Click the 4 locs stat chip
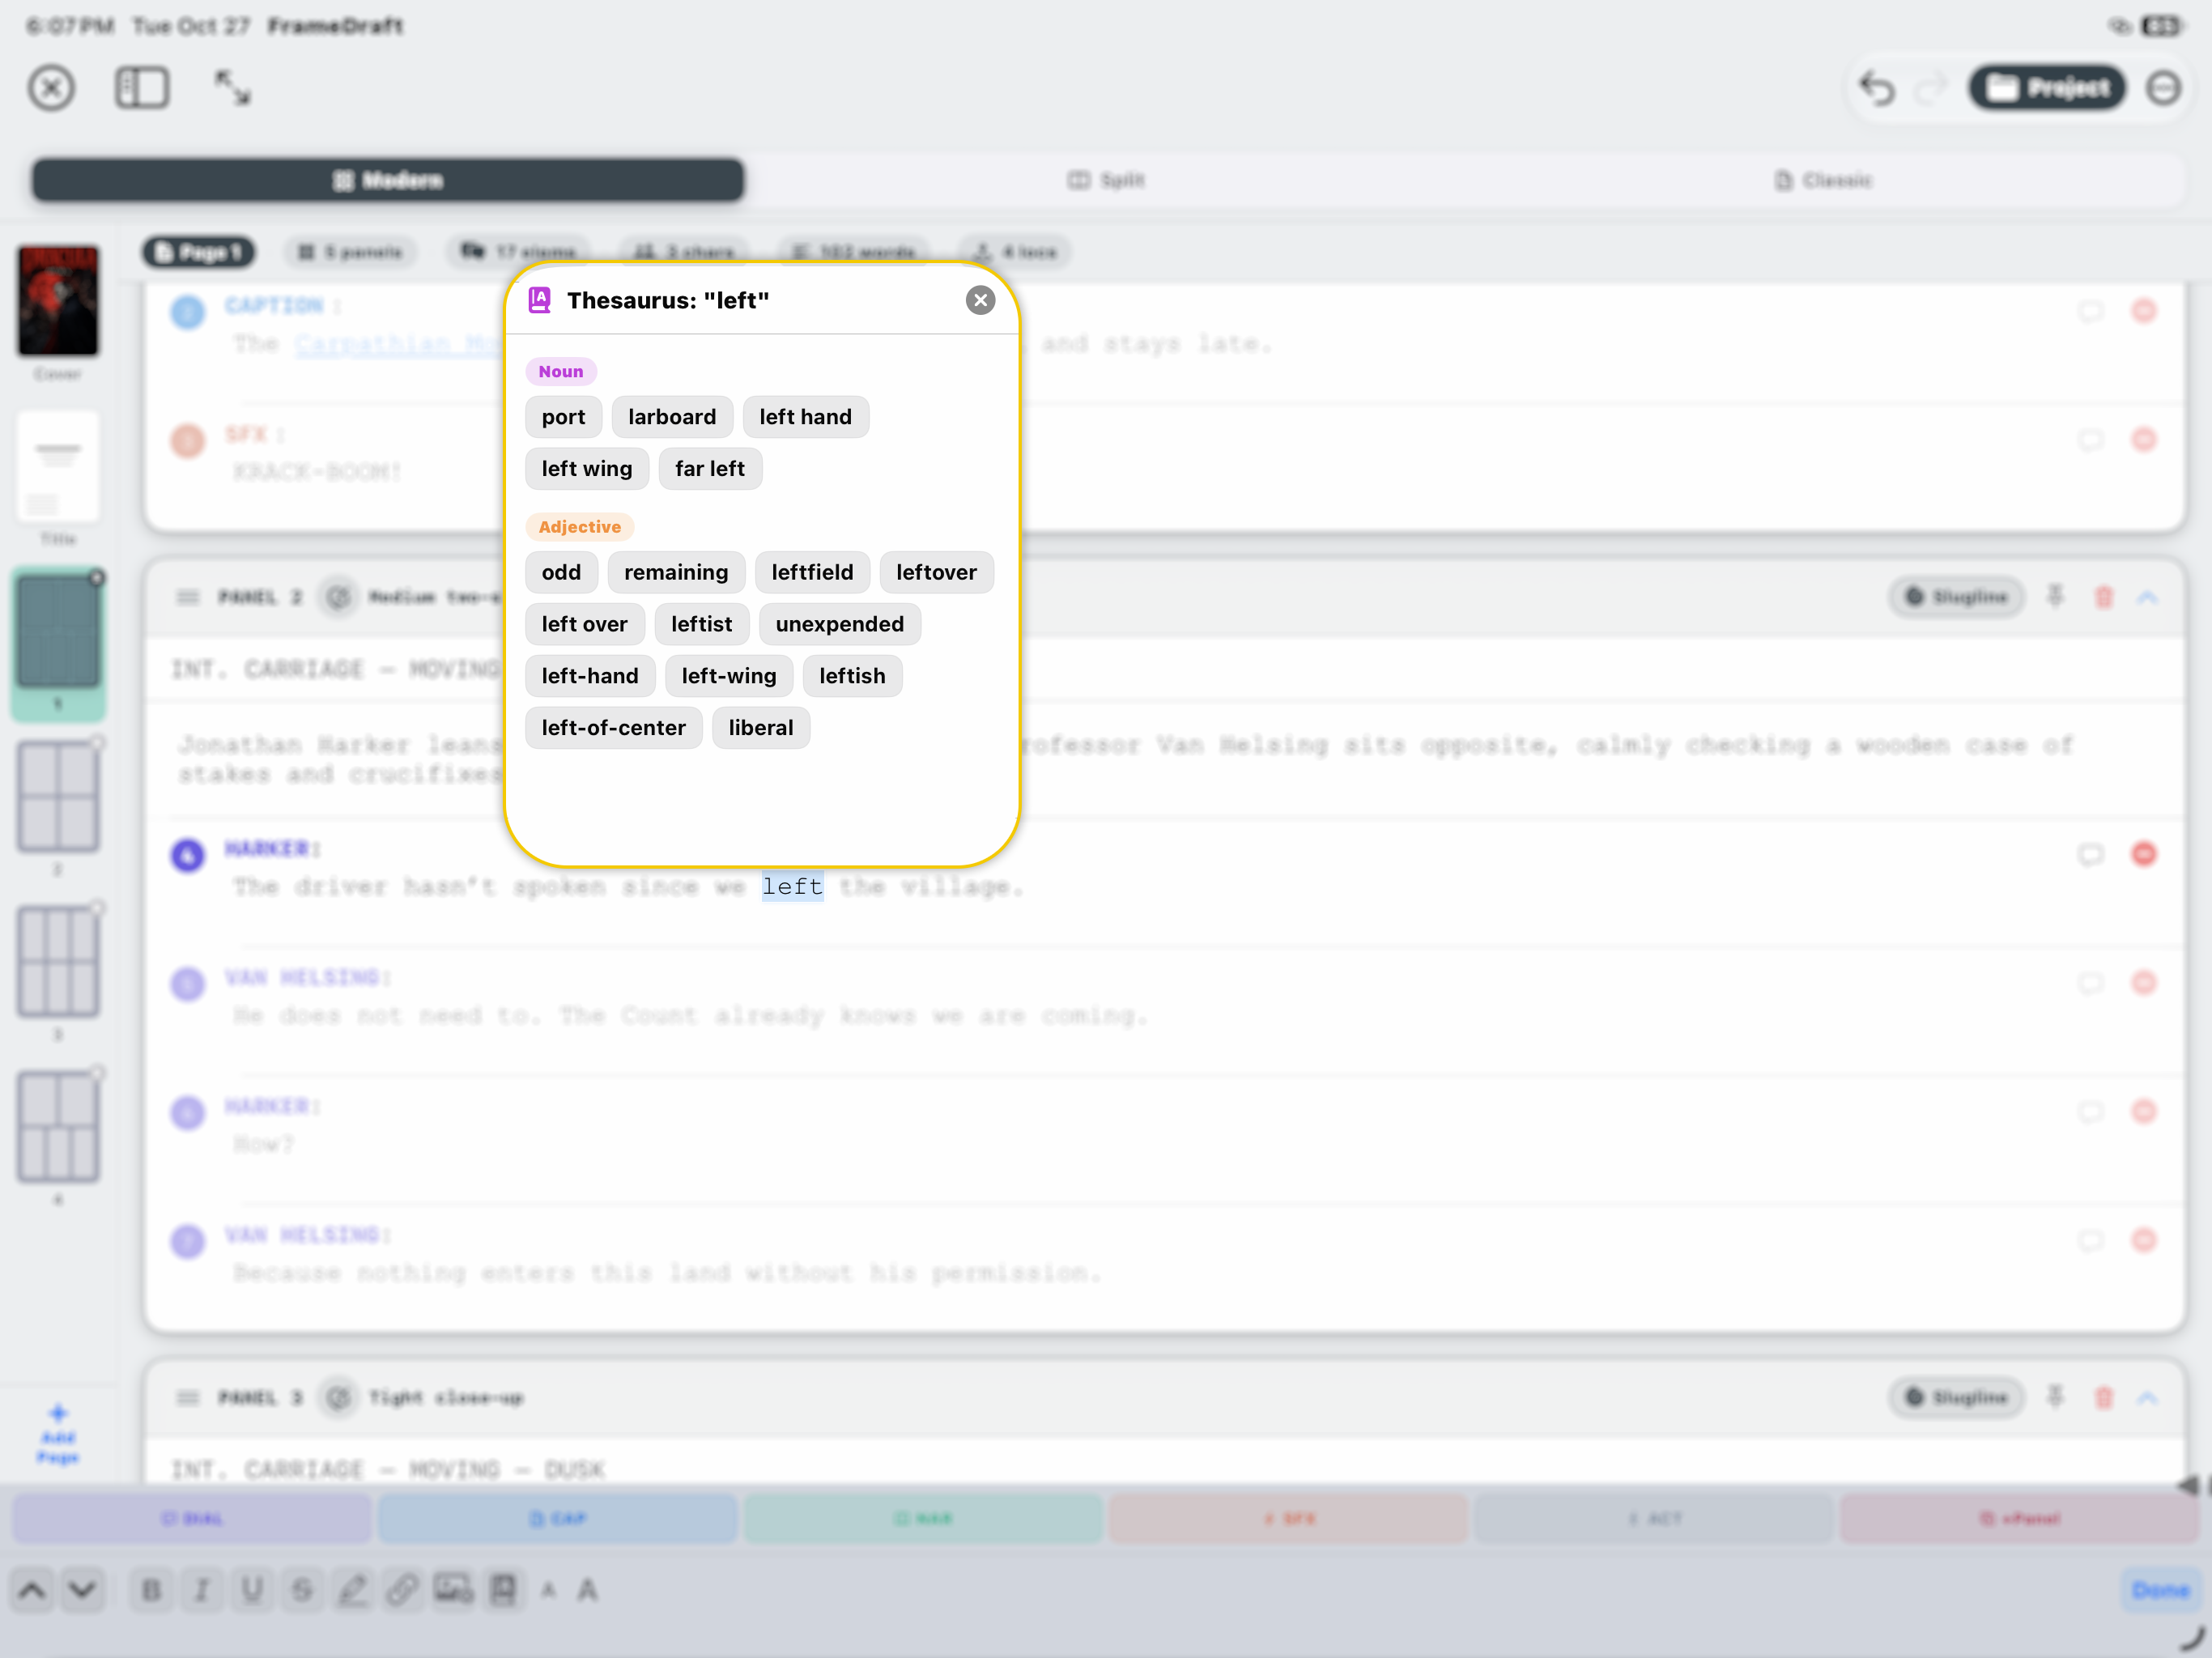Screen dimensions: 2212x1658 (x=1015, y=252)
